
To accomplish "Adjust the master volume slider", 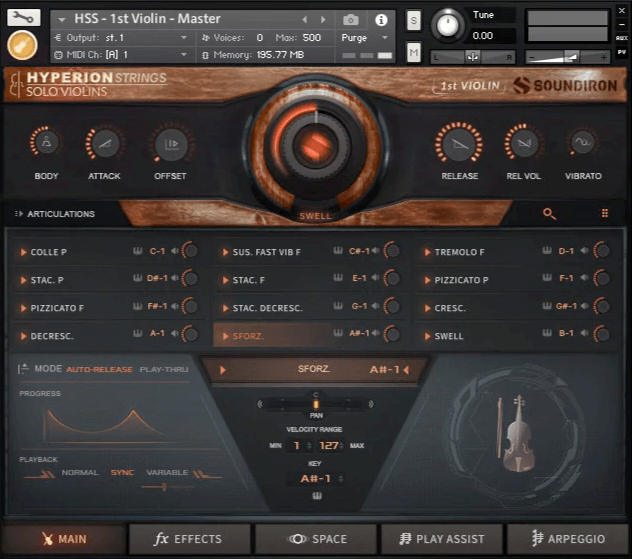I will click(x=568, y=57).
